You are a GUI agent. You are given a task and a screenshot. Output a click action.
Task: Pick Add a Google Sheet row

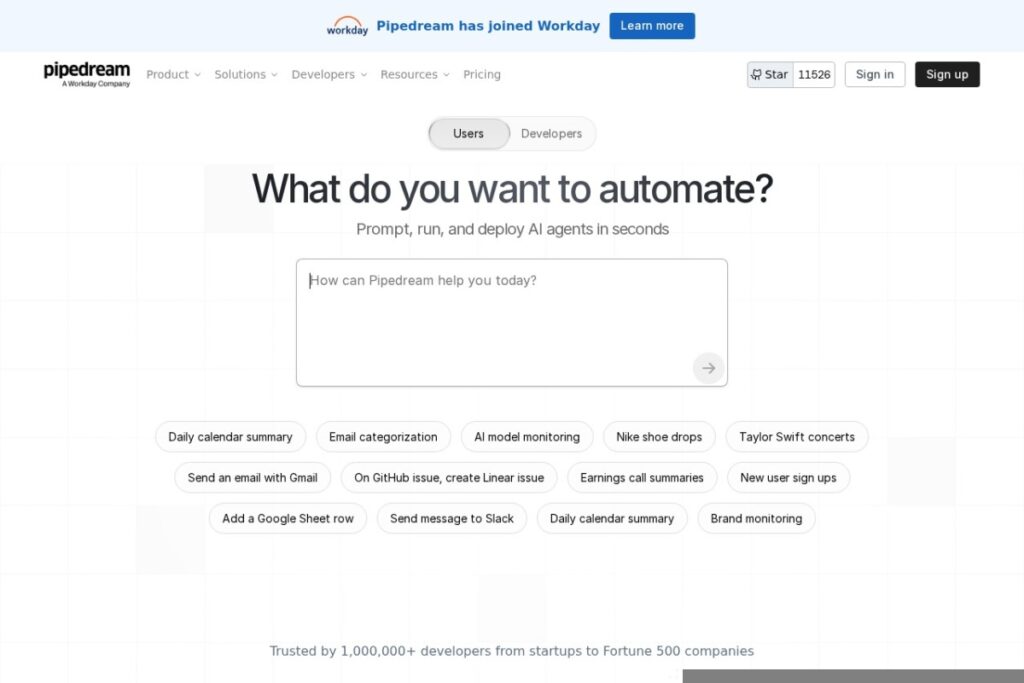tap(288, 518)
